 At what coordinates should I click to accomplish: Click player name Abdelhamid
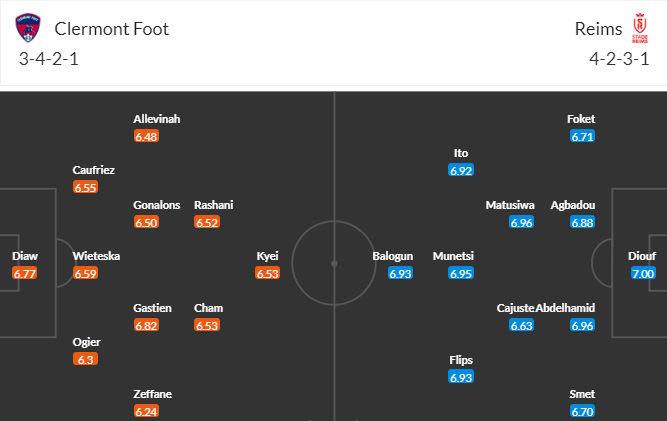(x=565, y=308)
